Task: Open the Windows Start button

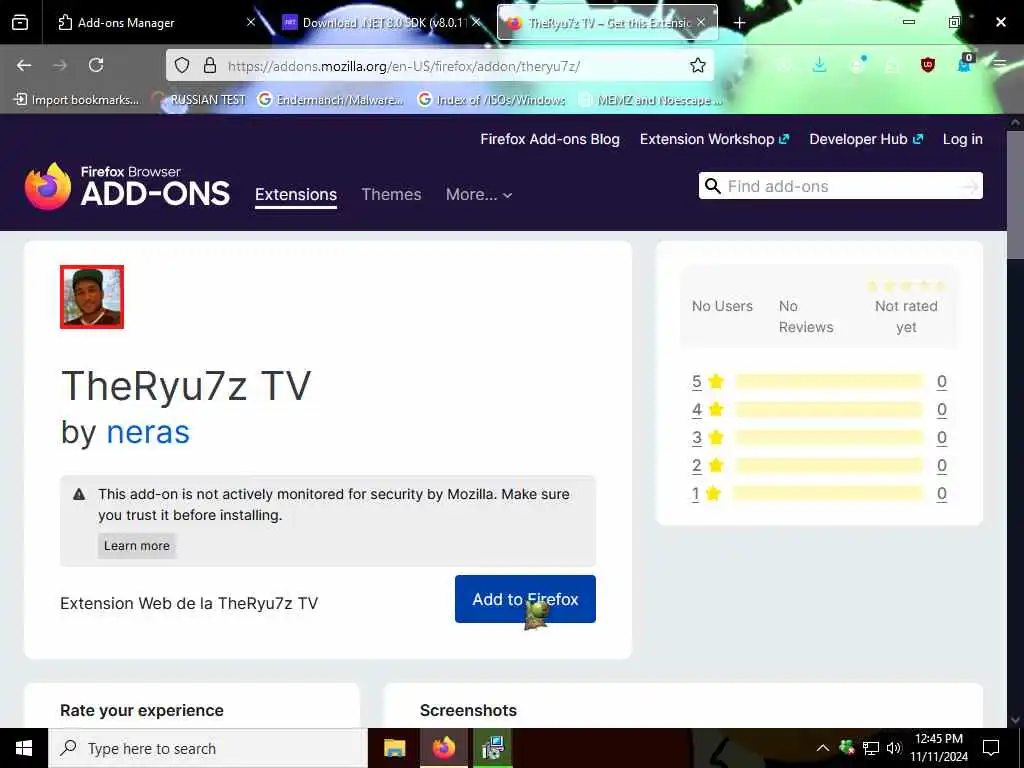Action: [x=24, y=748]
